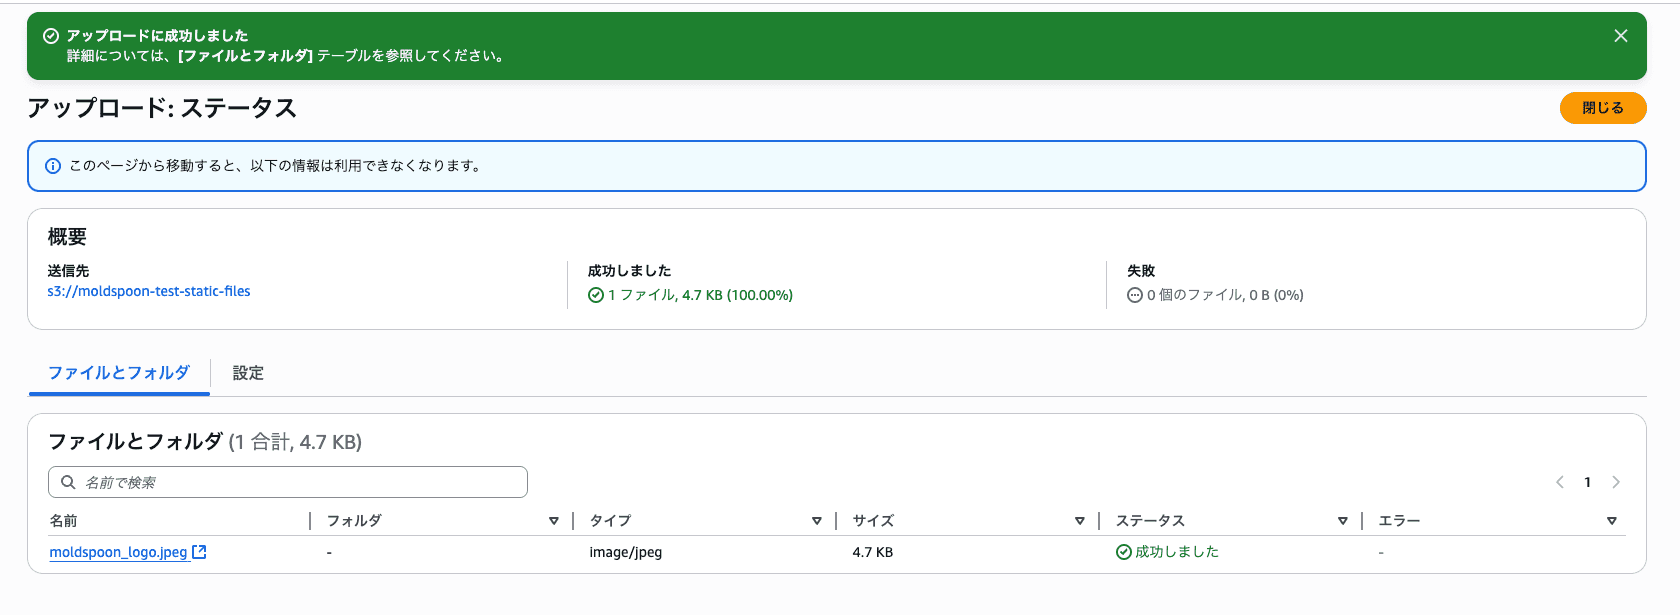1680x615 pixels.
Task: Sort by the フォルダ column arrow
Action: [x=554, y=521]
